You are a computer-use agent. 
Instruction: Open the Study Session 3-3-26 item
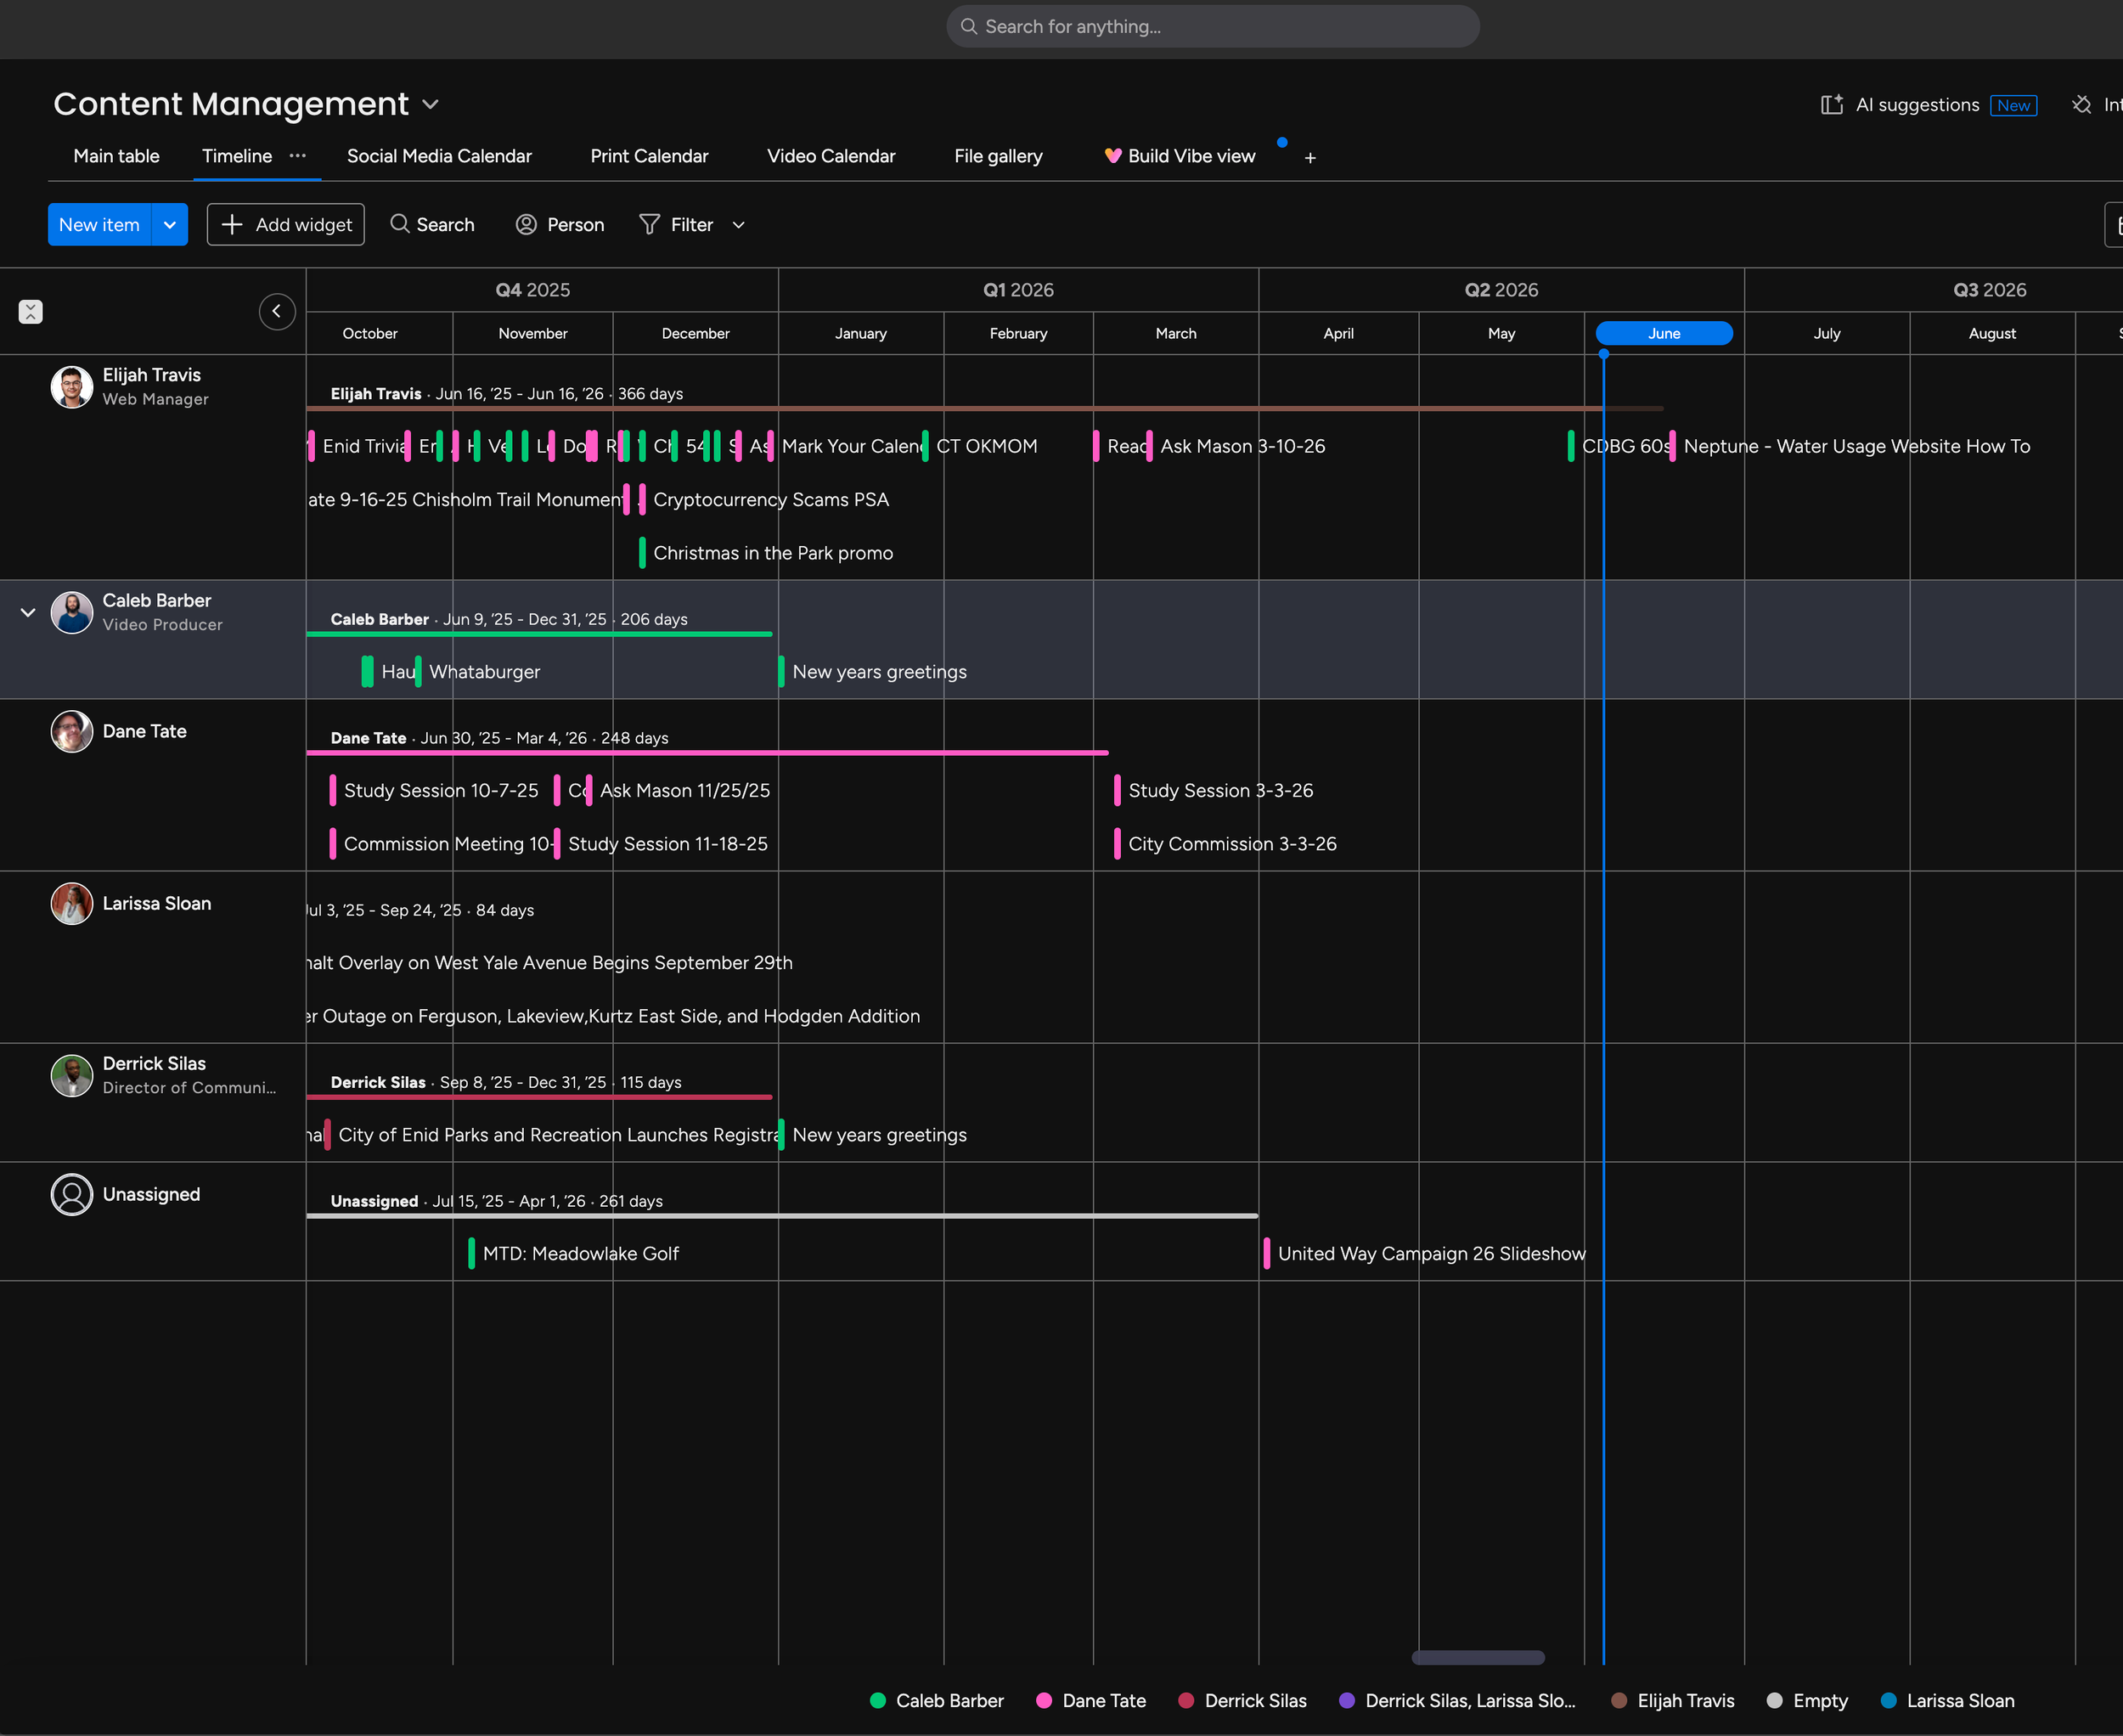(x=1214, y=791)
